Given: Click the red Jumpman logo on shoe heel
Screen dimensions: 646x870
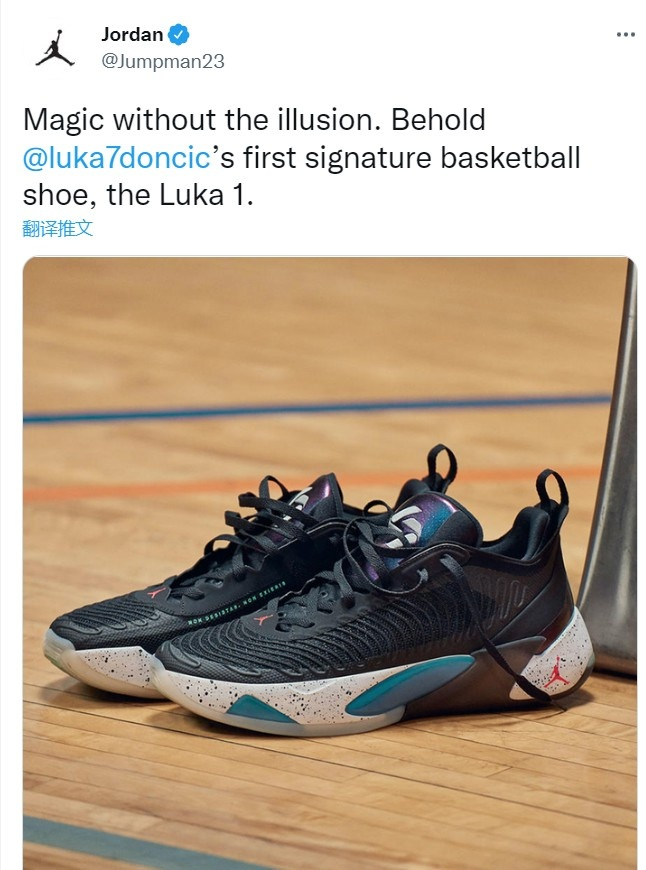Looking at the screenshot, I should 557,674.
